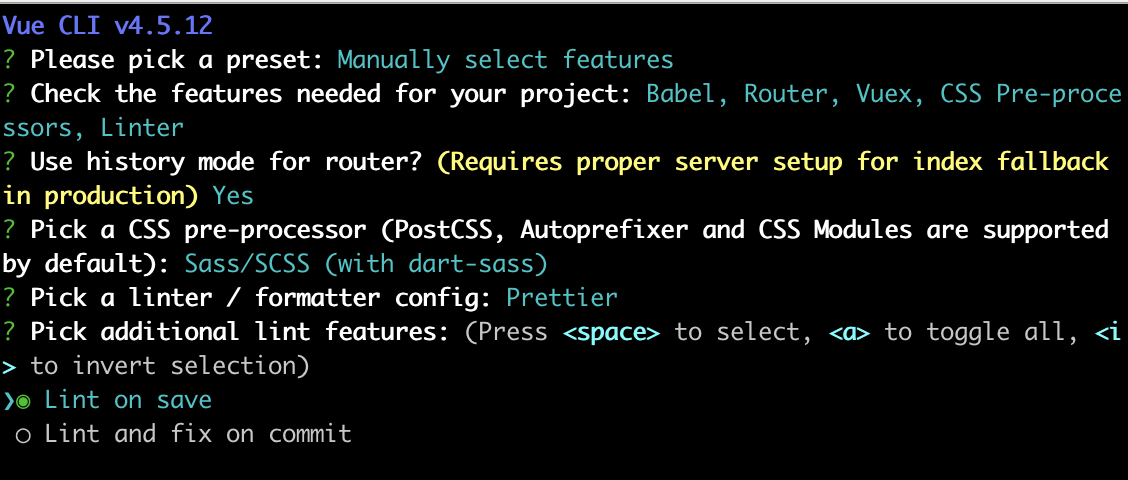Screen dimensions: 1128x480
Task: Click the Sass/SCSS (with dart-sass) answer
Action: click(x=366, y=264)
